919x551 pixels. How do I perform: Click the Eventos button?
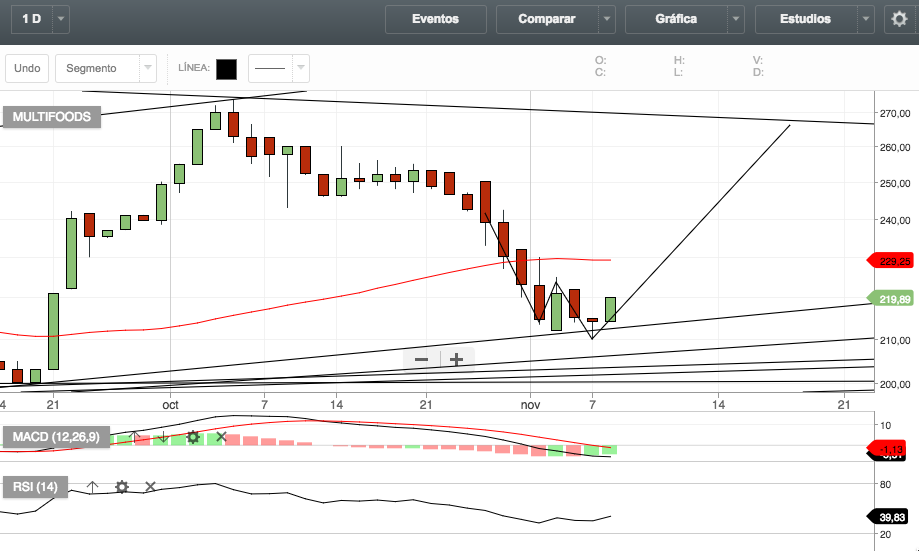pos(435,19)
